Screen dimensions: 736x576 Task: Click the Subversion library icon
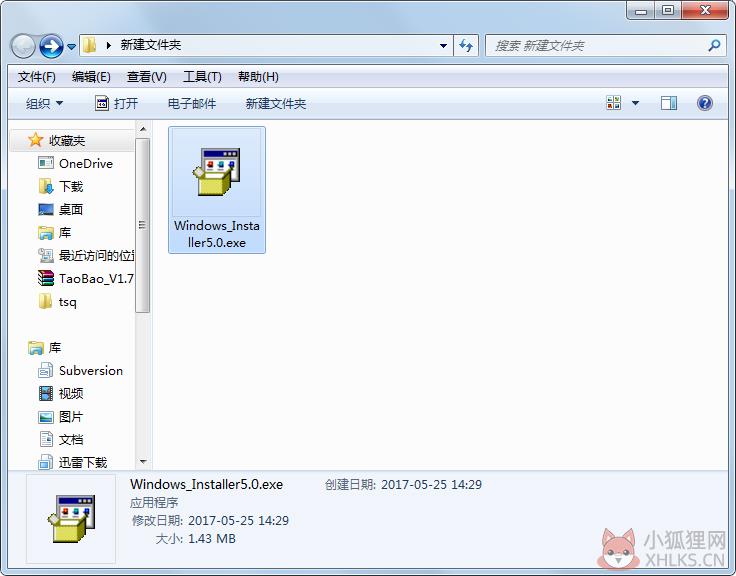[x=46, y=370]
